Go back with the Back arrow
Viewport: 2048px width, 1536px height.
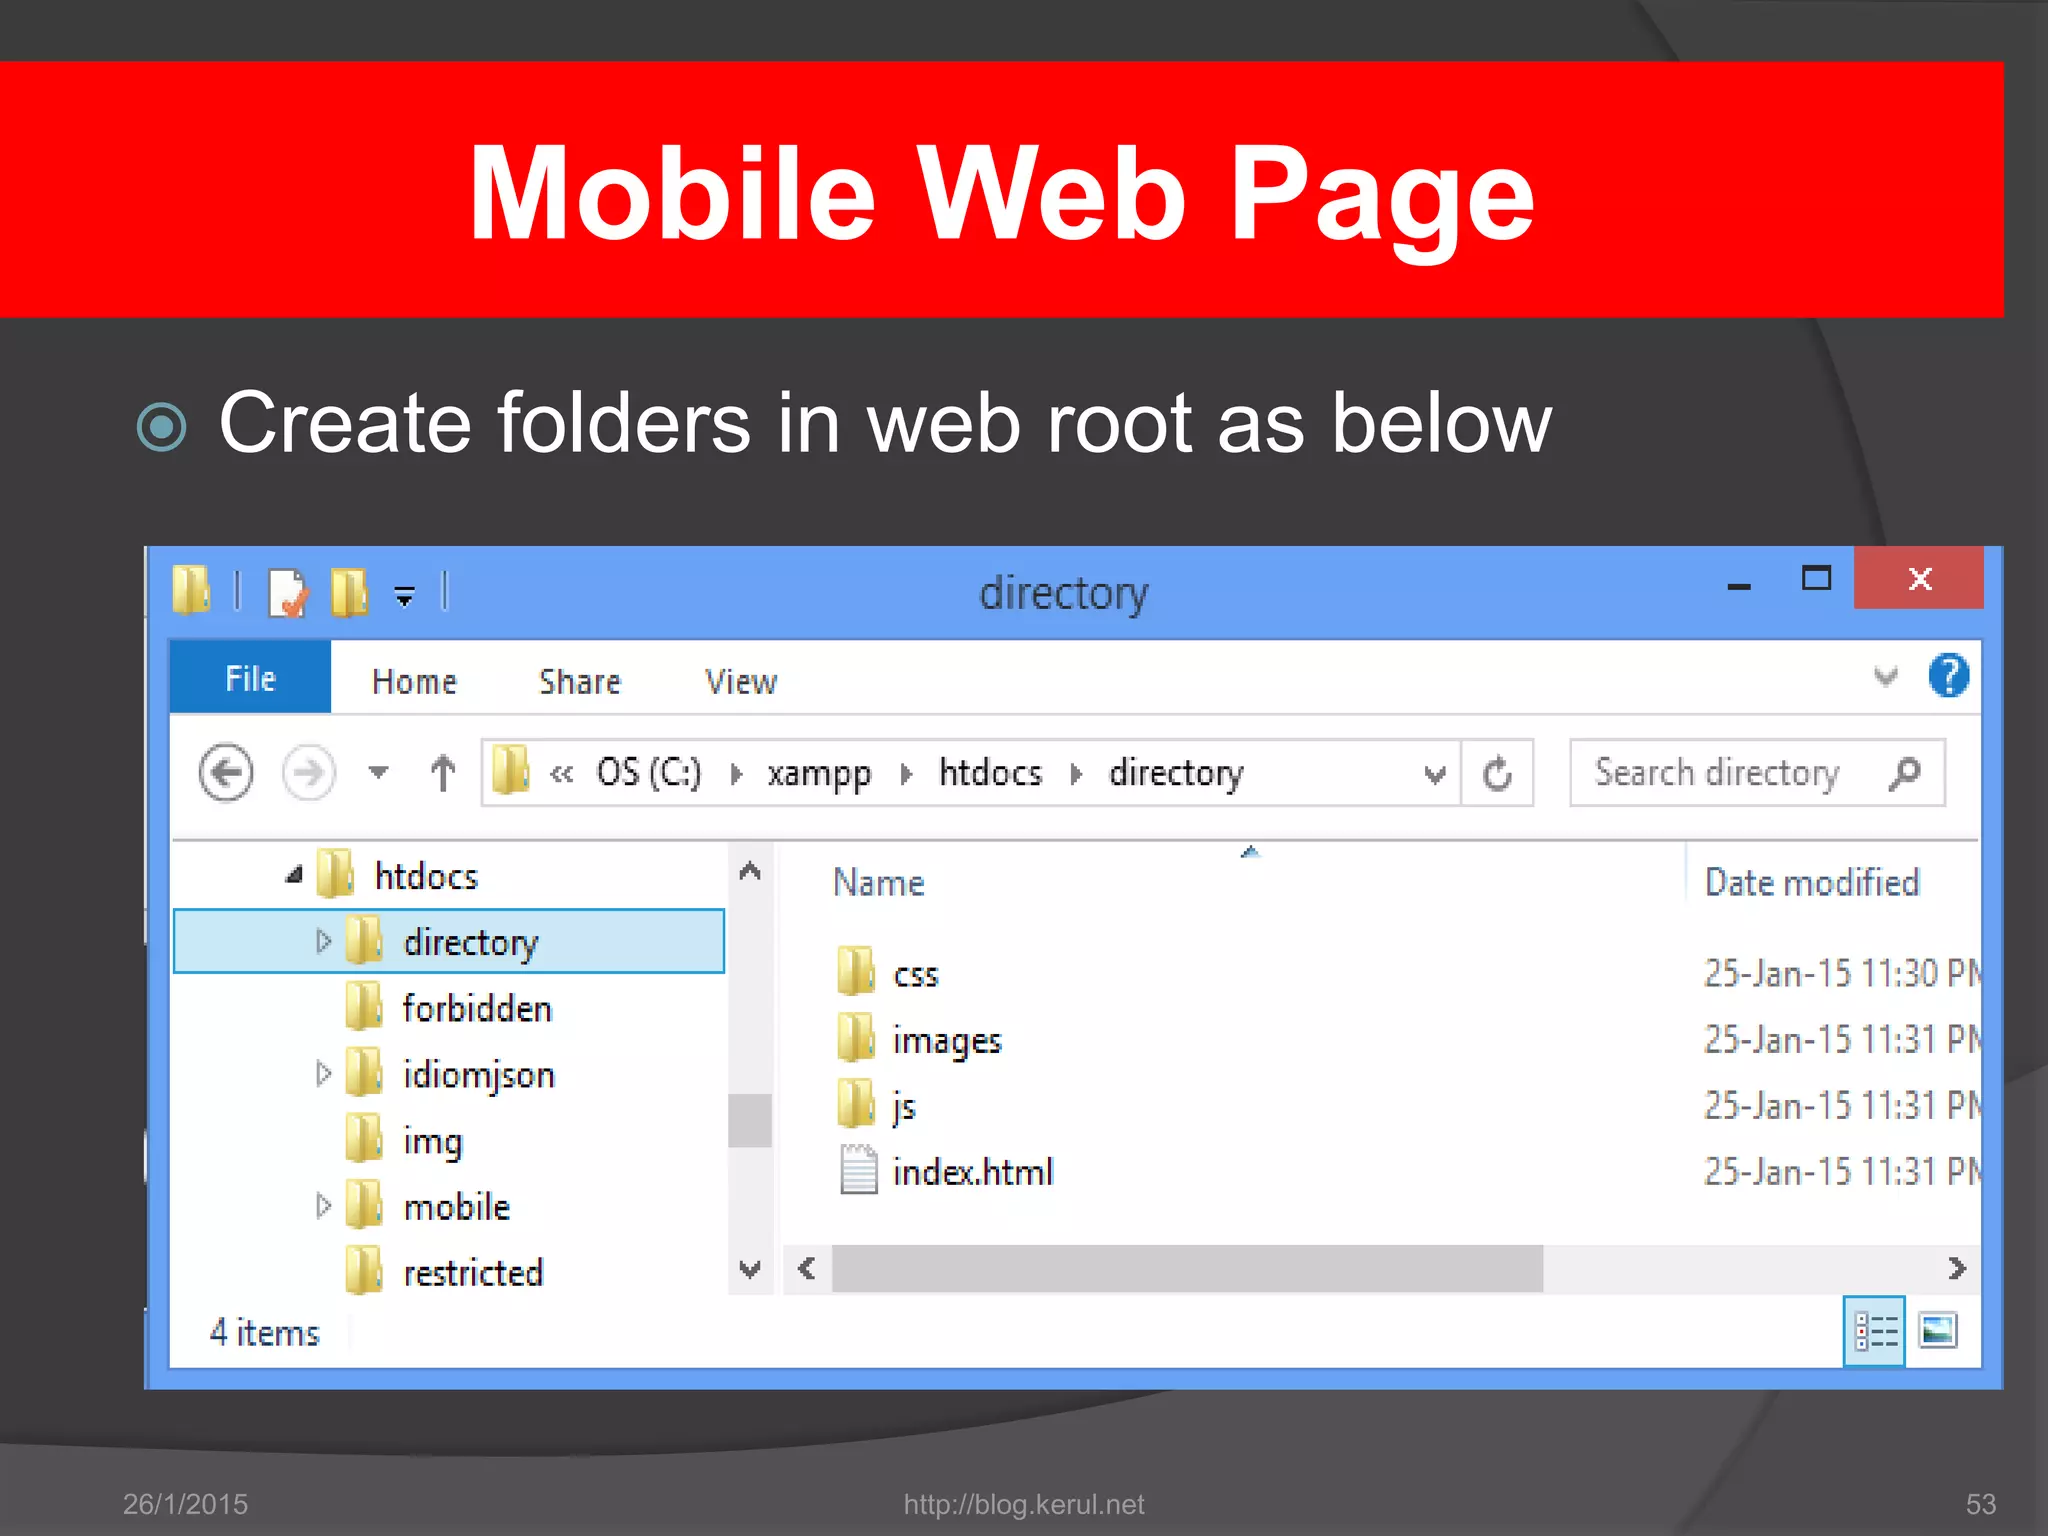[x=226, y=773]
